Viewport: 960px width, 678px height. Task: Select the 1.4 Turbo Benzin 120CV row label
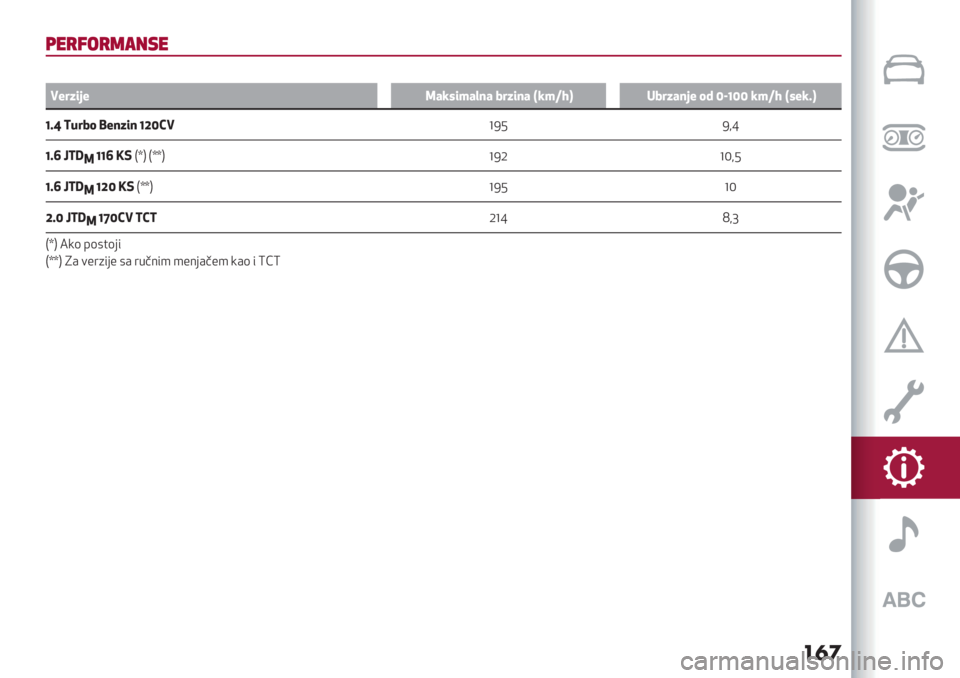click(110, 126)
